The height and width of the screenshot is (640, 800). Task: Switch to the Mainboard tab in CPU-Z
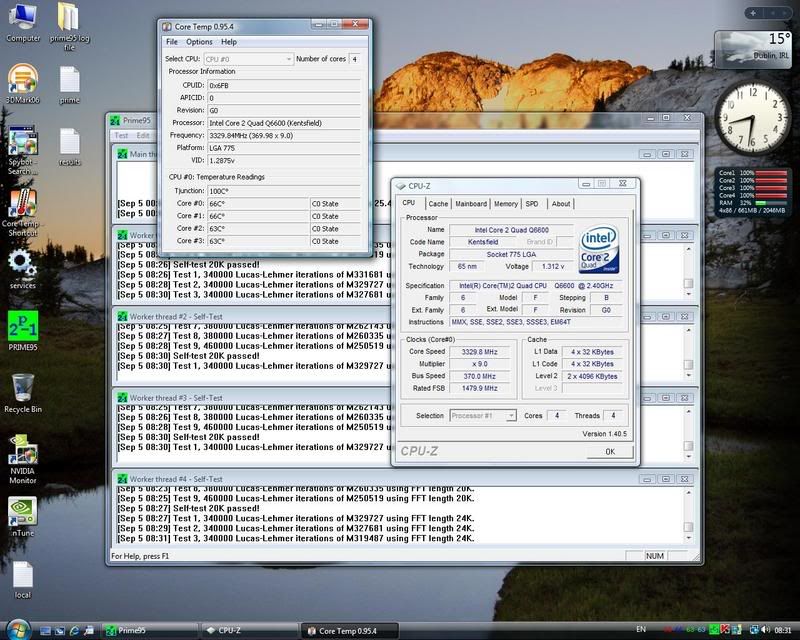(x=471, y=204)
